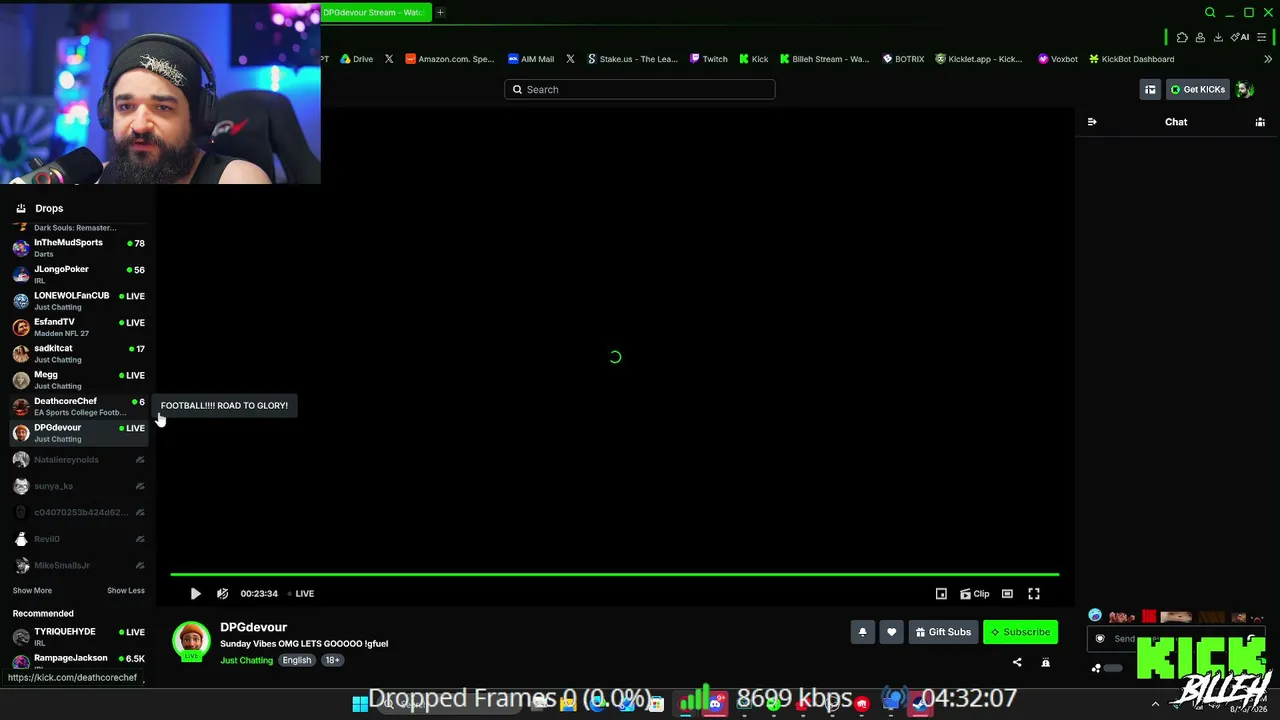1280x720 pixels.
Task: Enter fullscreen video mode
Action: [x=1034, y=594]
